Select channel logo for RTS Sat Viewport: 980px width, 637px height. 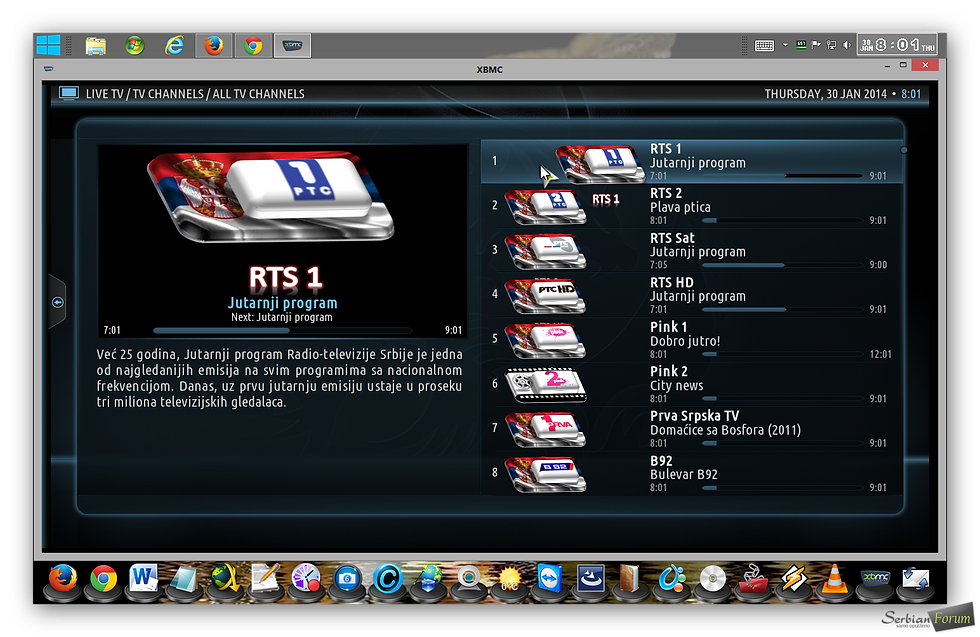tap(545, 251)
